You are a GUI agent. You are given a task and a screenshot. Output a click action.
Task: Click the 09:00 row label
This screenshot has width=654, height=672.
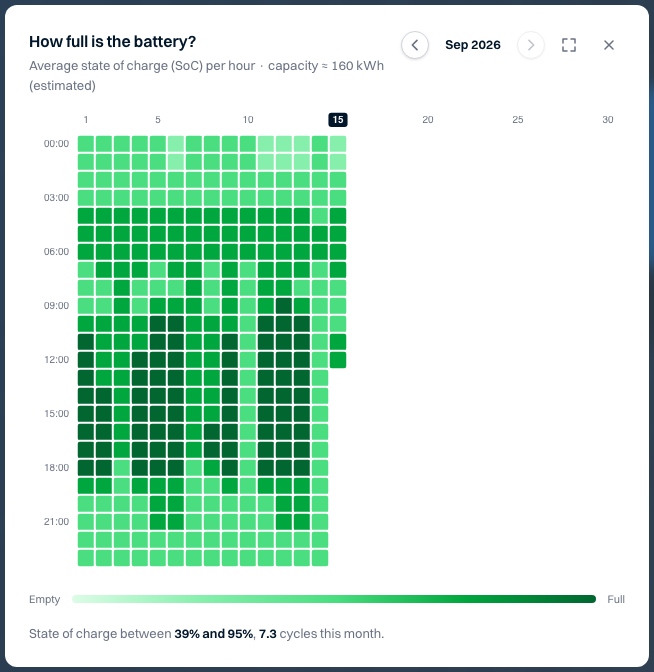coord(56,306)
